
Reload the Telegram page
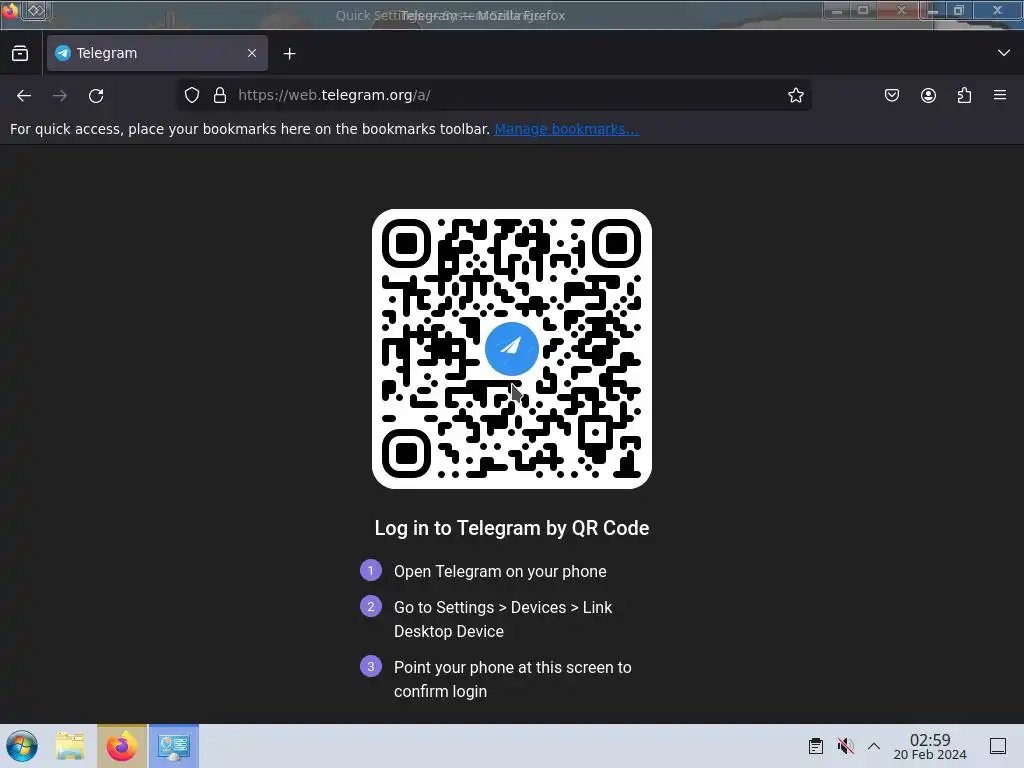[96, 95]
